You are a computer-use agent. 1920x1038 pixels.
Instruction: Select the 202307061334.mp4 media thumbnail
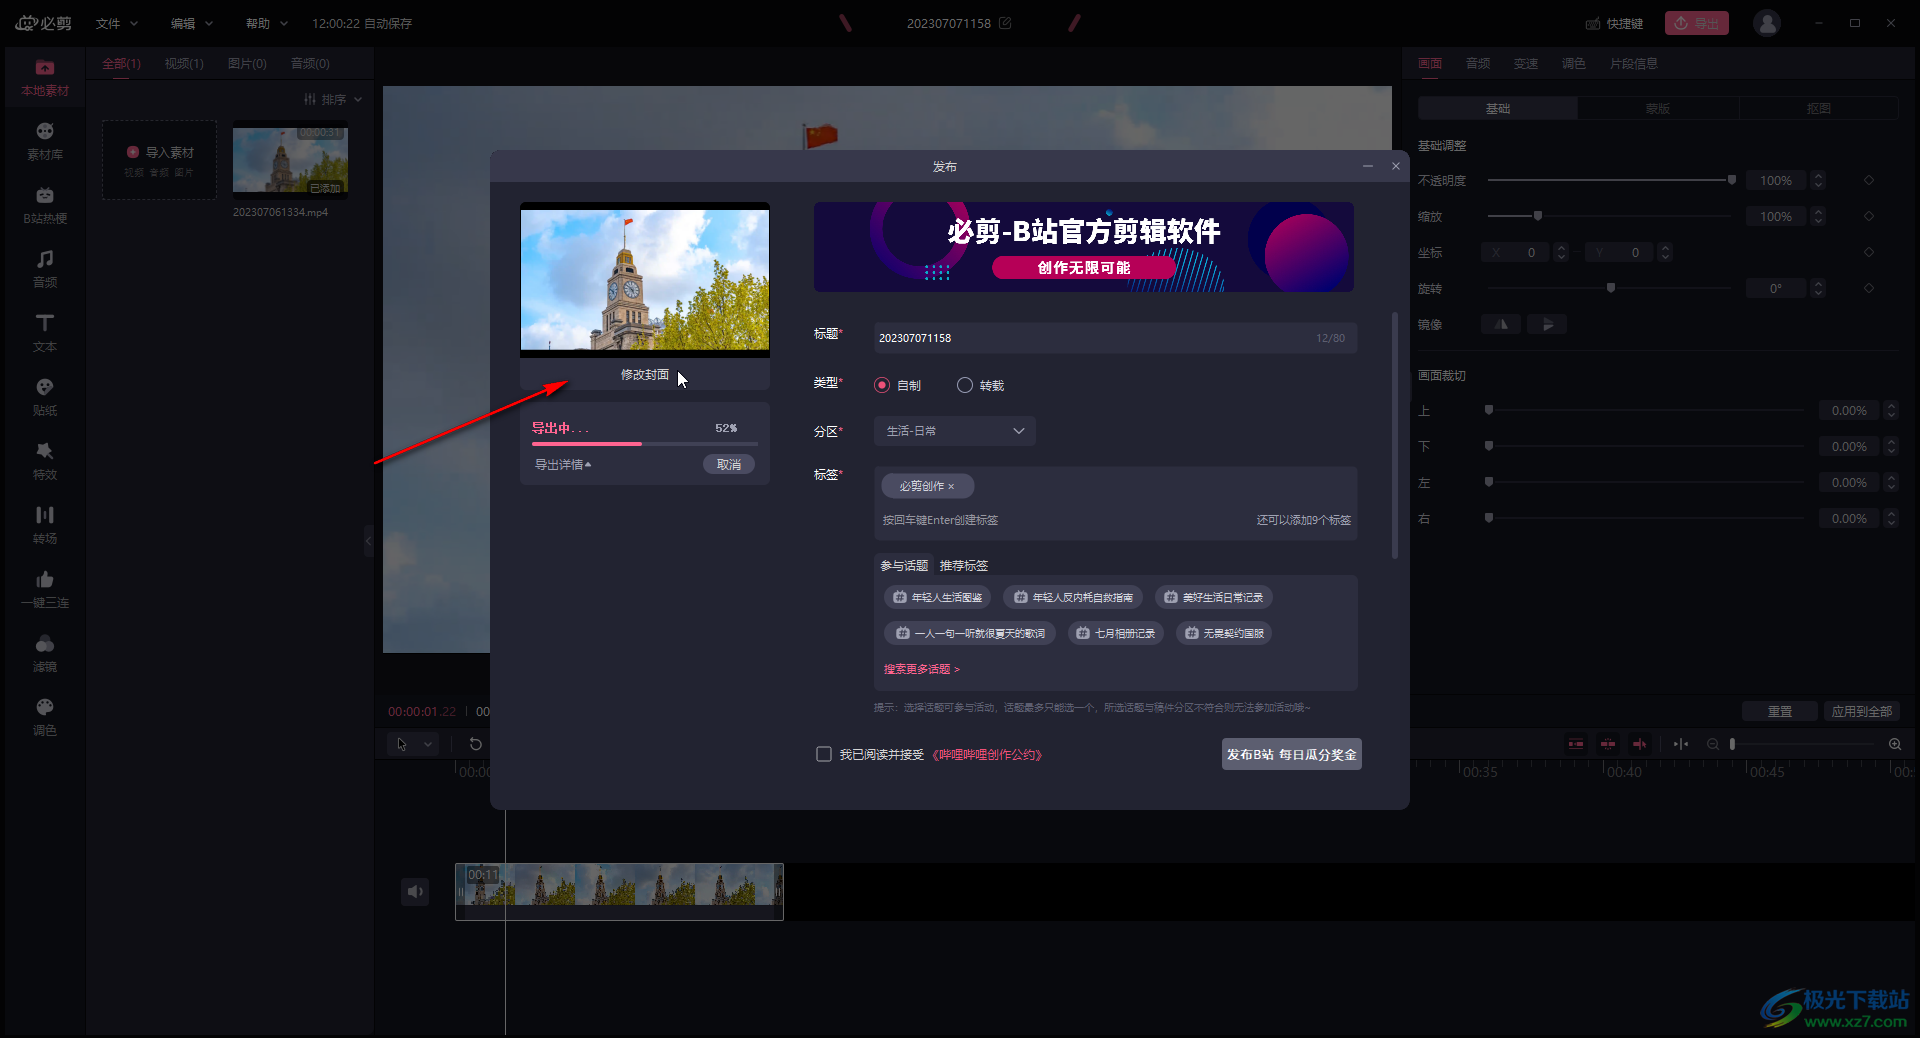tap(290, 158)
